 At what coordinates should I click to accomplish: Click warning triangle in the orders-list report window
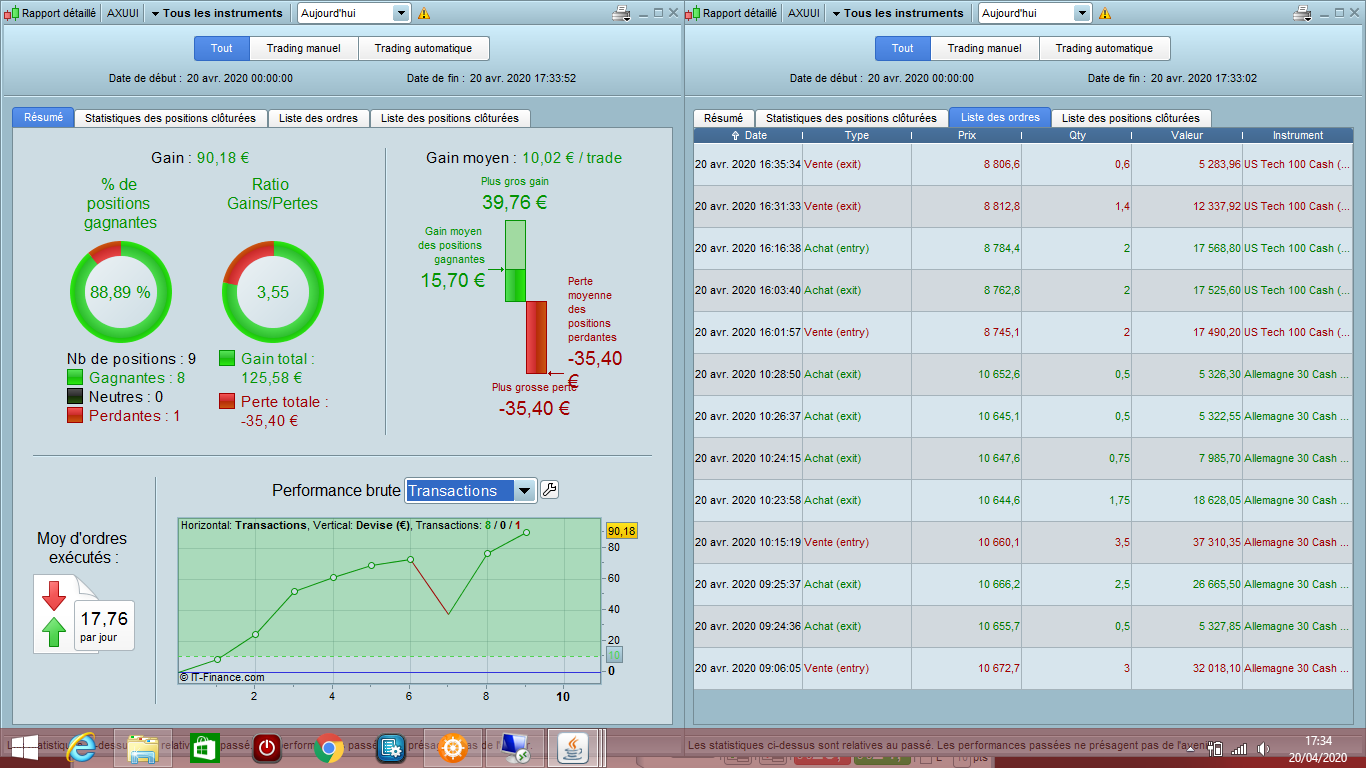tap(1107, 14)
